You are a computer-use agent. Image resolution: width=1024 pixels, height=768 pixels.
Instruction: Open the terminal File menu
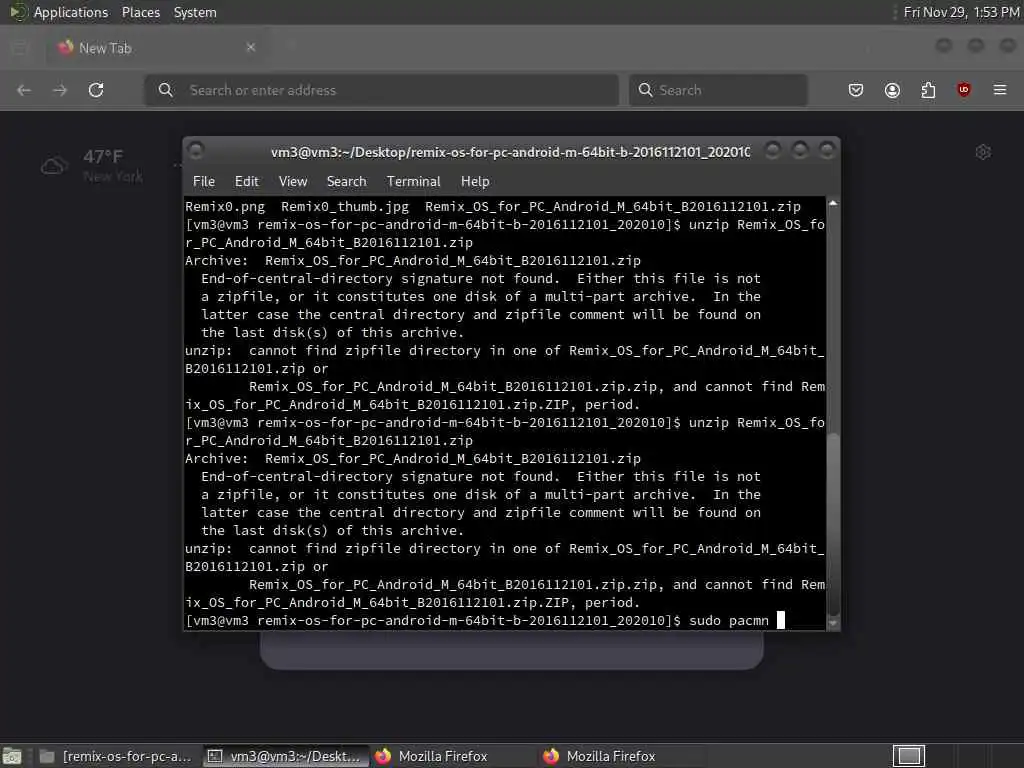click(x=204, y=182)
